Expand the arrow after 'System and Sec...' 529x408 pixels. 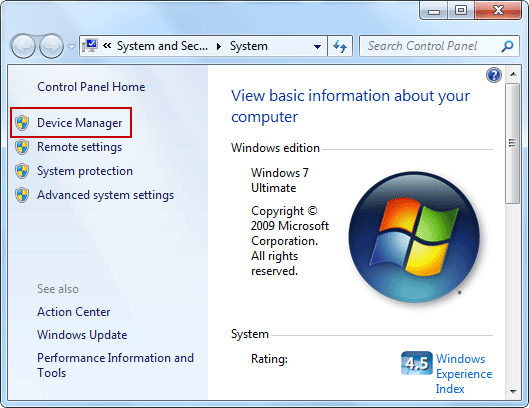219,46
